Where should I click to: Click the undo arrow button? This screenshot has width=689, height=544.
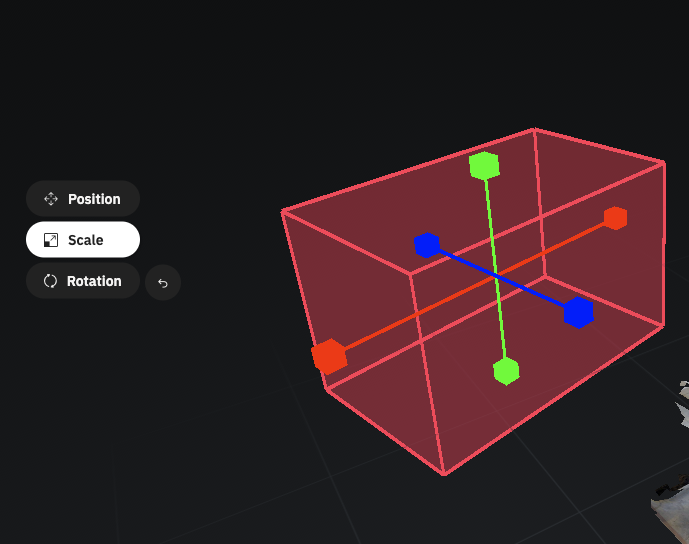163,283
